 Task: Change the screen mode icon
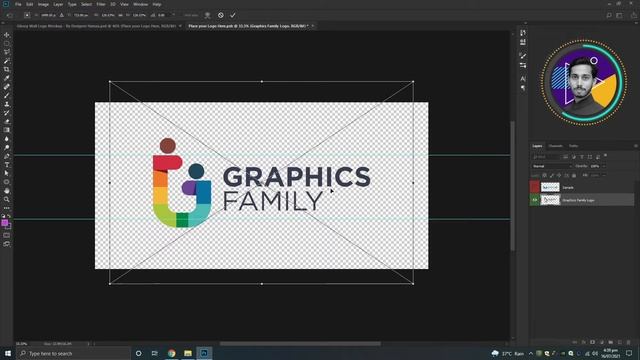click(7, 244)
